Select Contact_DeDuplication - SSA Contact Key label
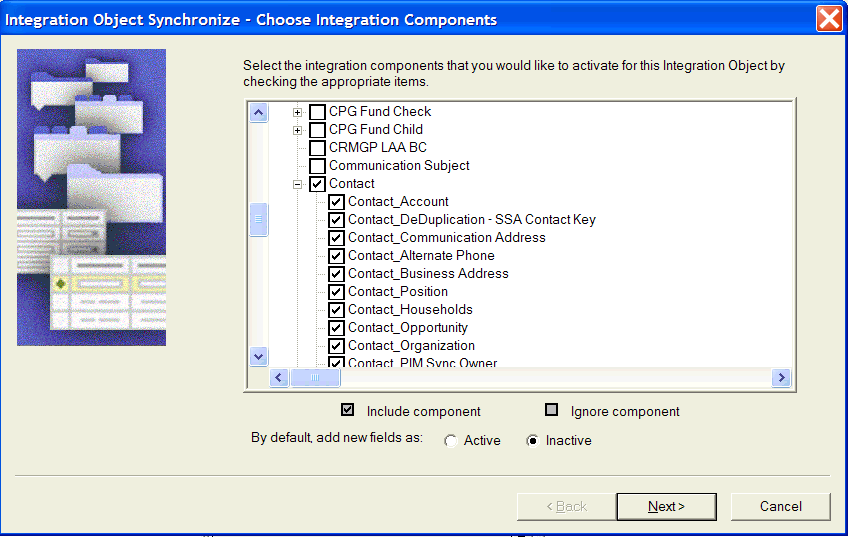 point(472,220)
